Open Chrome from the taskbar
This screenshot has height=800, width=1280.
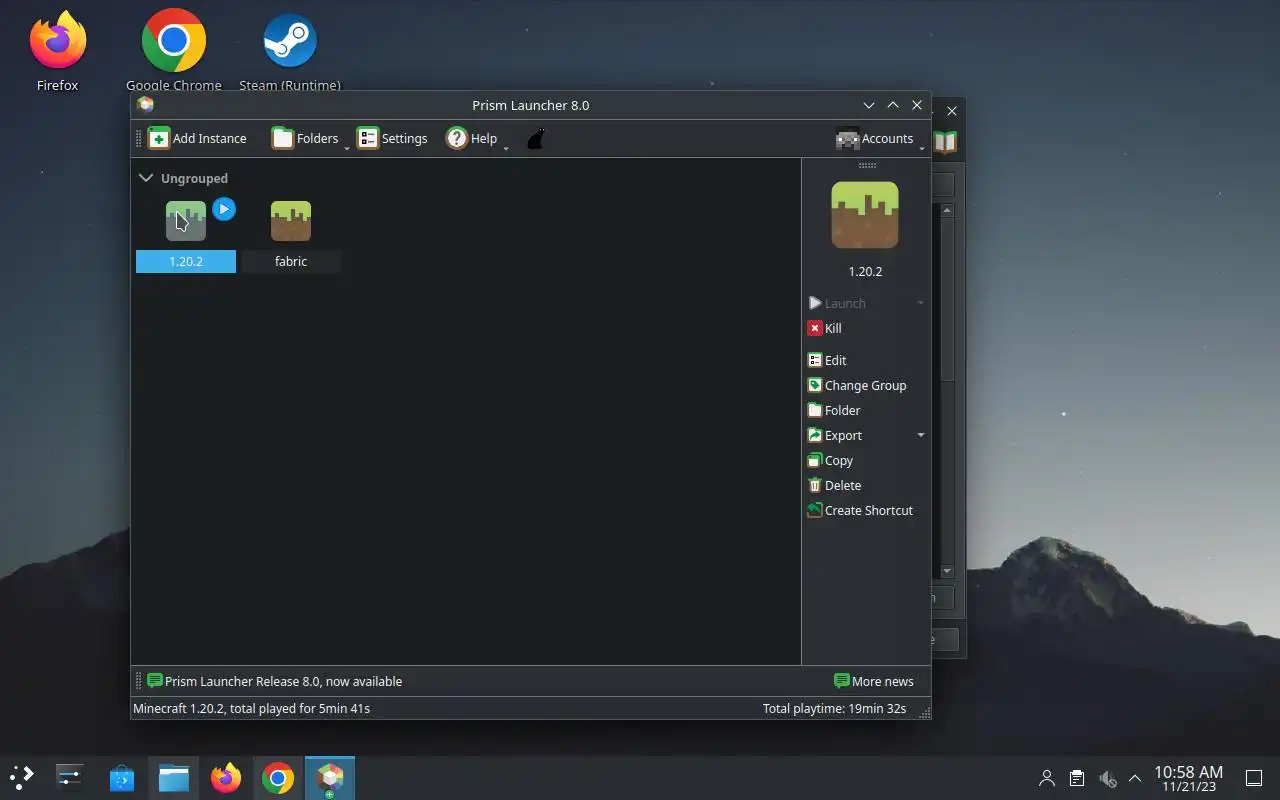[x=278, y=777]
